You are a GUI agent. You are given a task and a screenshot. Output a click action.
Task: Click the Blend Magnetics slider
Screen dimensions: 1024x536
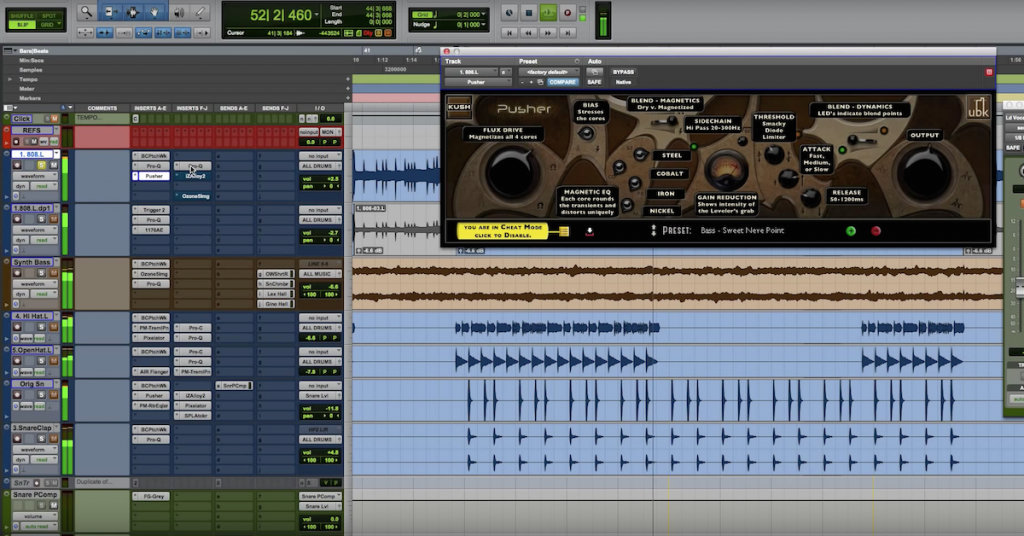pyautogui.click(x=662, y=121)
